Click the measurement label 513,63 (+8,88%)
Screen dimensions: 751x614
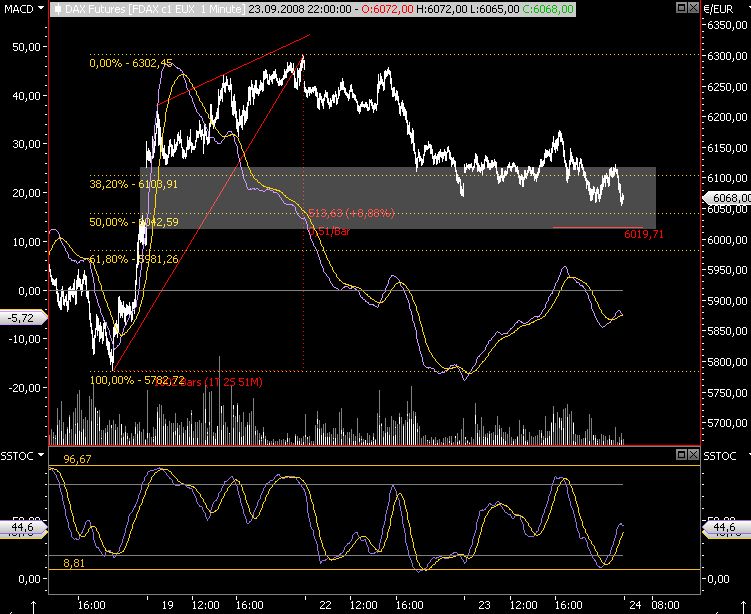(352, 213)
